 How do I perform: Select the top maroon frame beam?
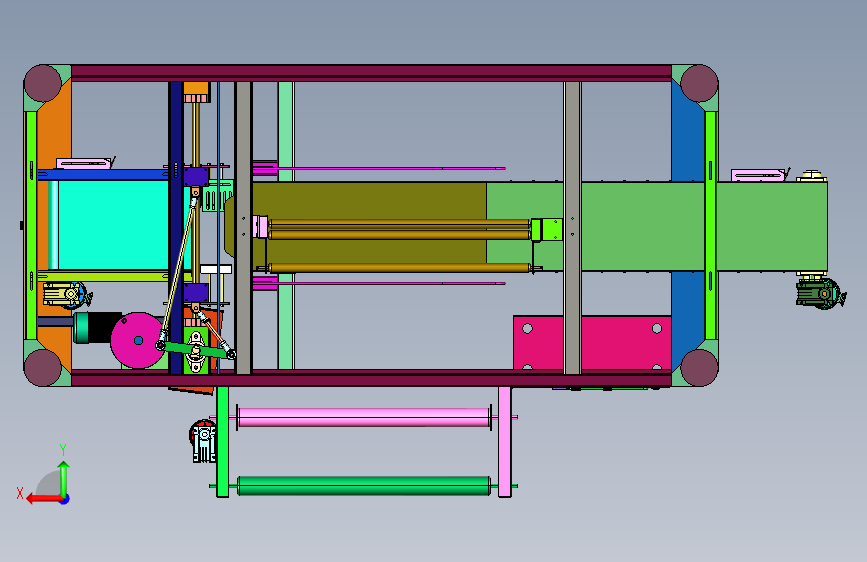coord(372,71)
